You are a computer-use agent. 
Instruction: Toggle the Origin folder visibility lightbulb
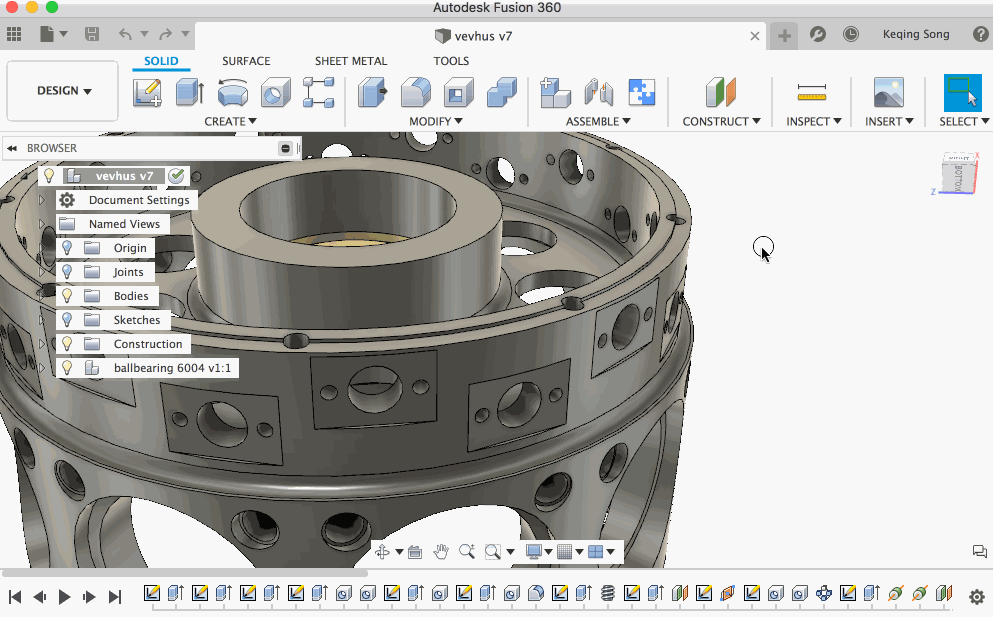pos(67,248)
